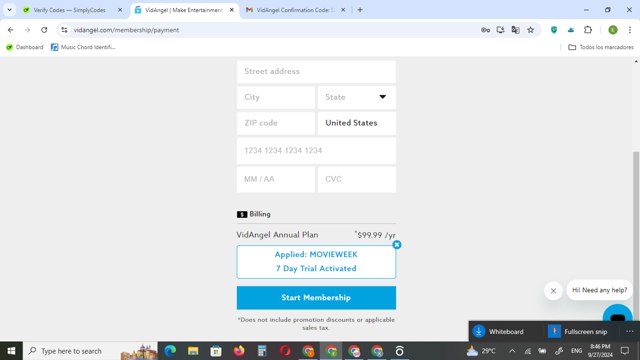This screenshot has width=640, height=360.
Task: Click the password key icon in address bar
Action: click(485, 30)
